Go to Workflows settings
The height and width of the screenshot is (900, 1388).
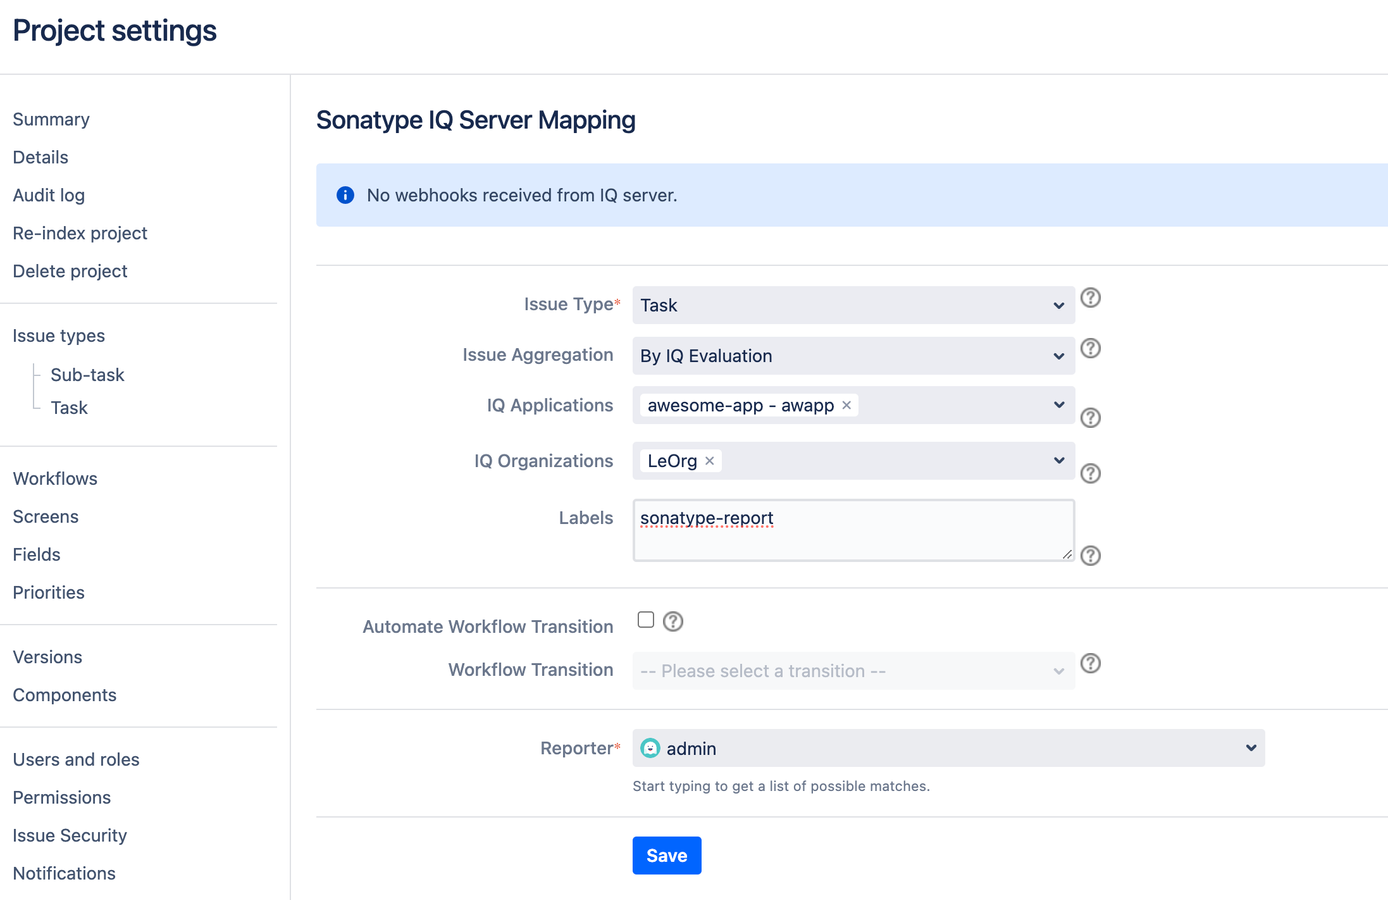(55, 479)
